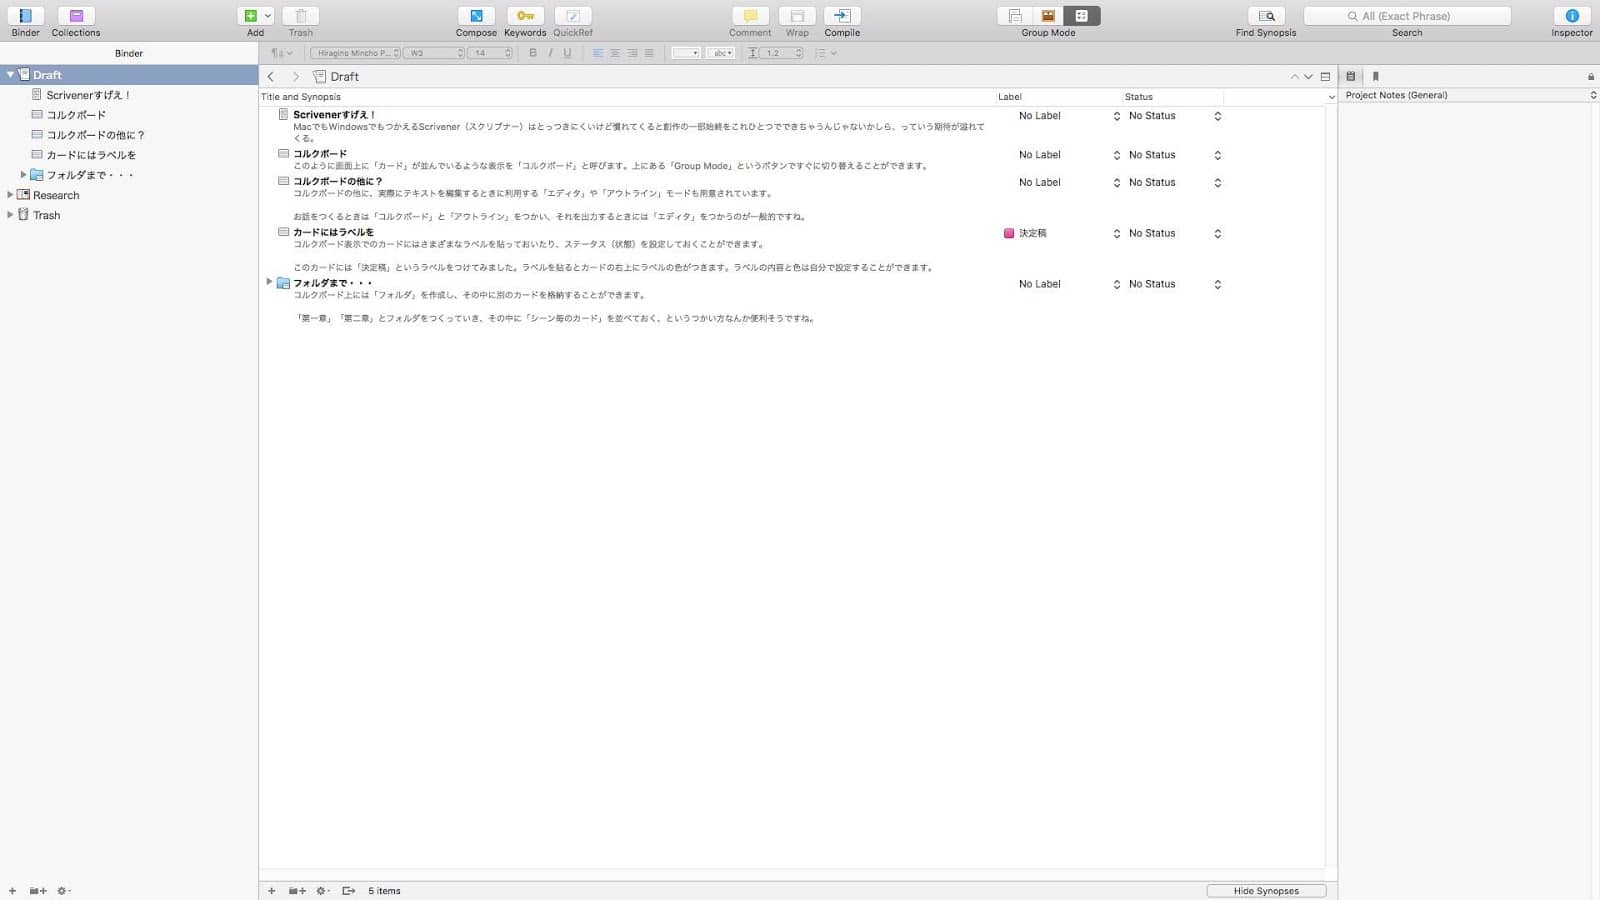
Task: Expand the フォルダまで・・・ row in the outliner
Action: [269, 283]
